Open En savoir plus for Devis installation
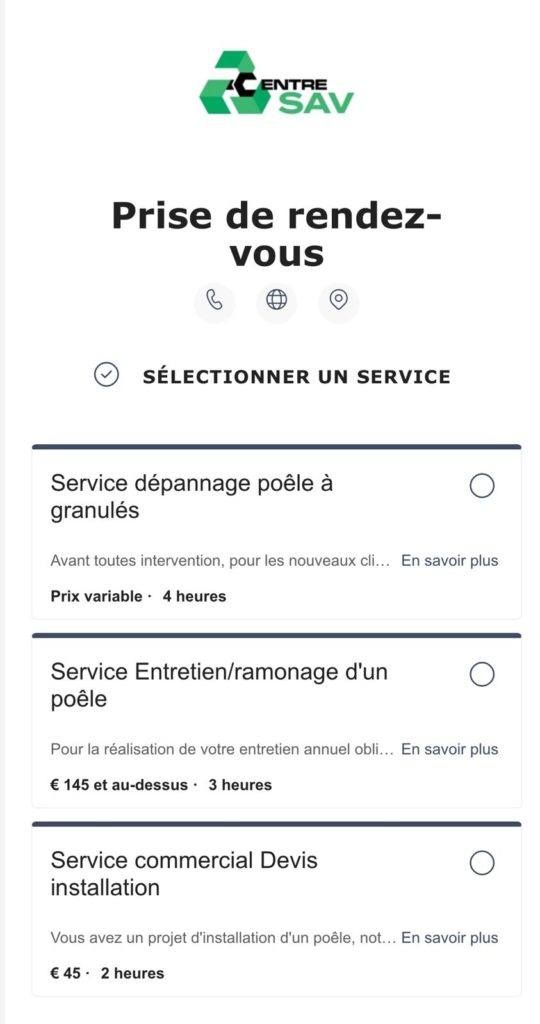The height and width of the screenshot is (1024, 540). coord(449,938)
